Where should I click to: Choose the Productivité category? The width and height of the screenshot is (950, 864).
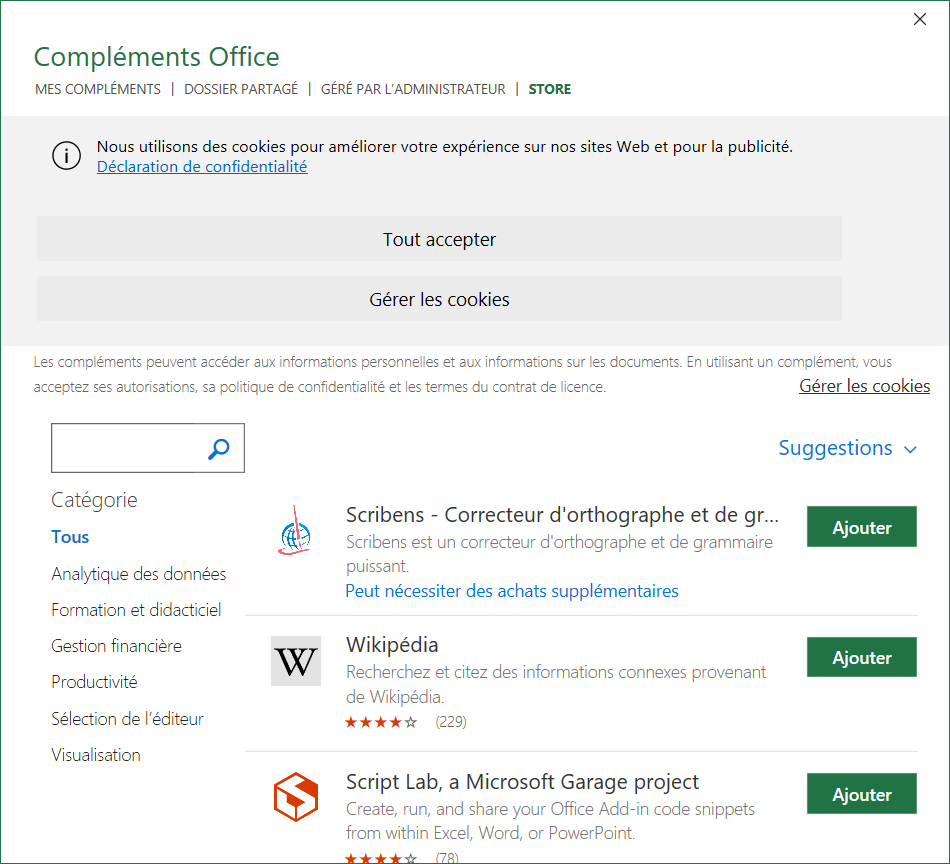pyautogui.click(x=95, y=682)
